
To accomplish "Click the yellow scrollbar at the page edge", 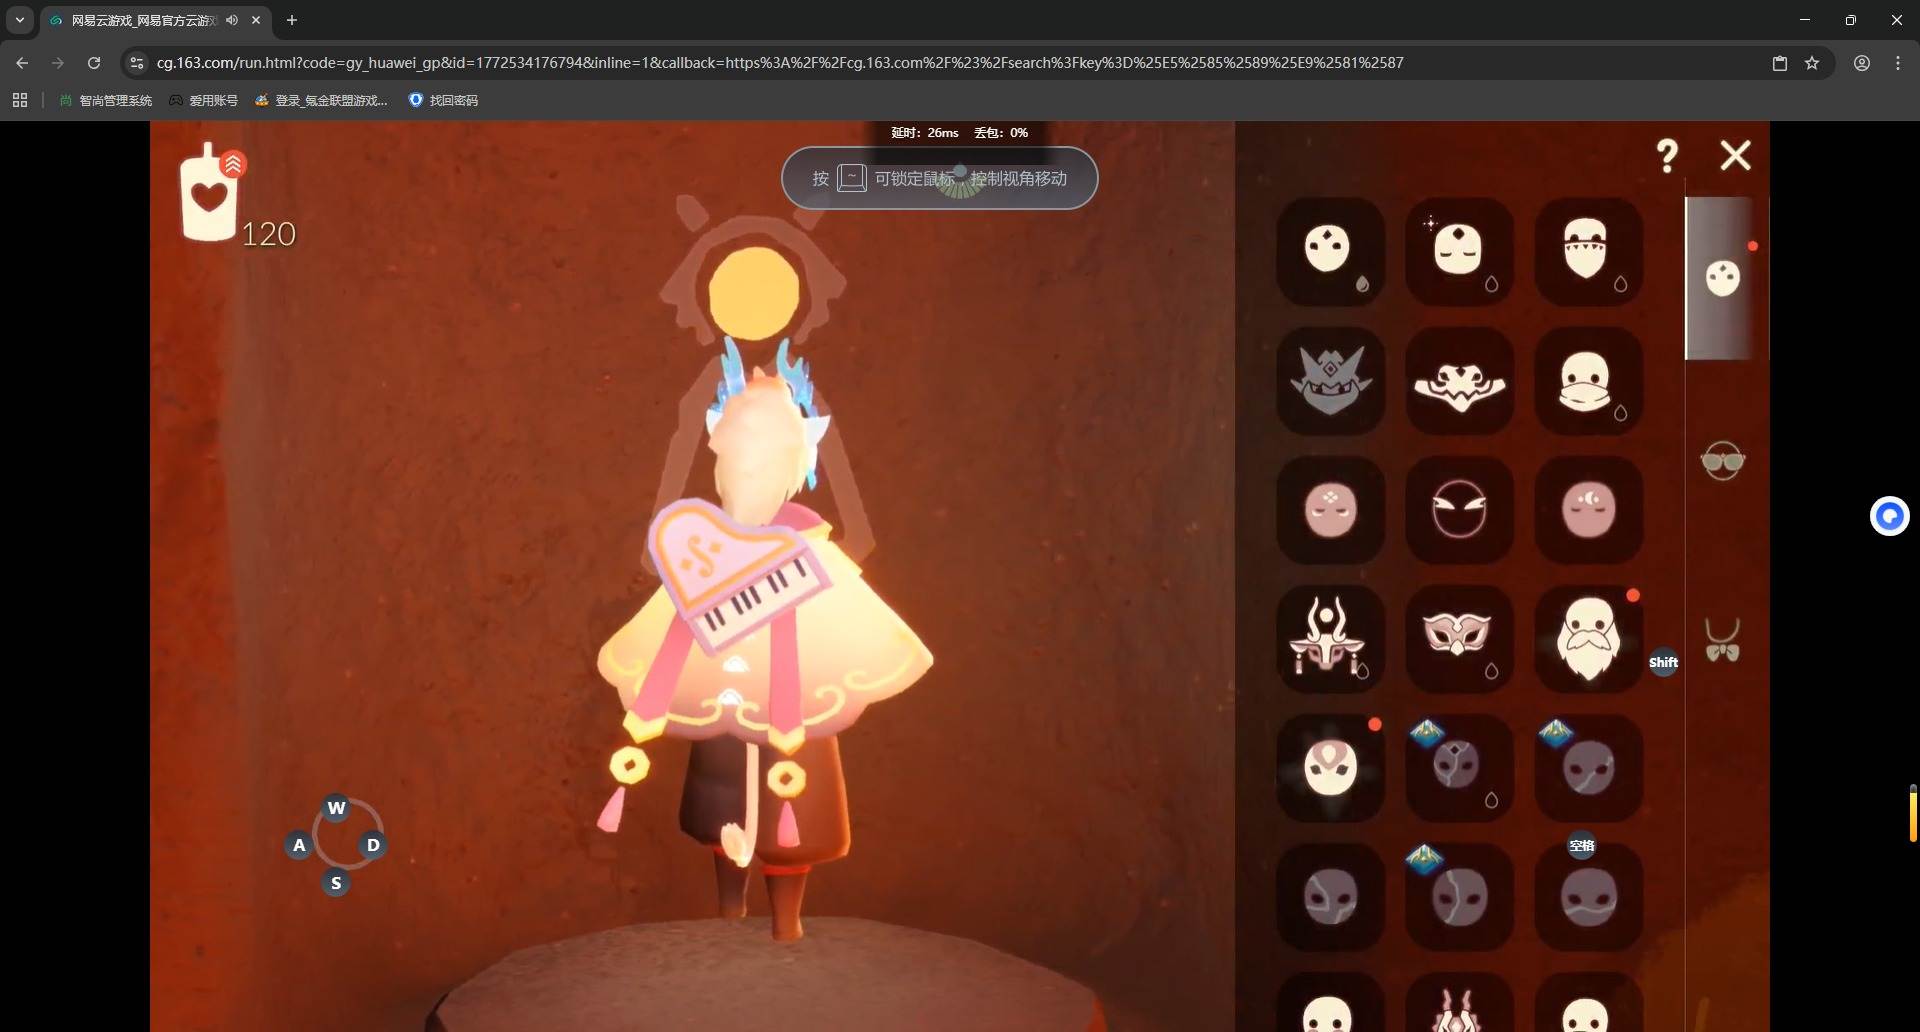I will pyautogui.click(x=1913, y=814).
